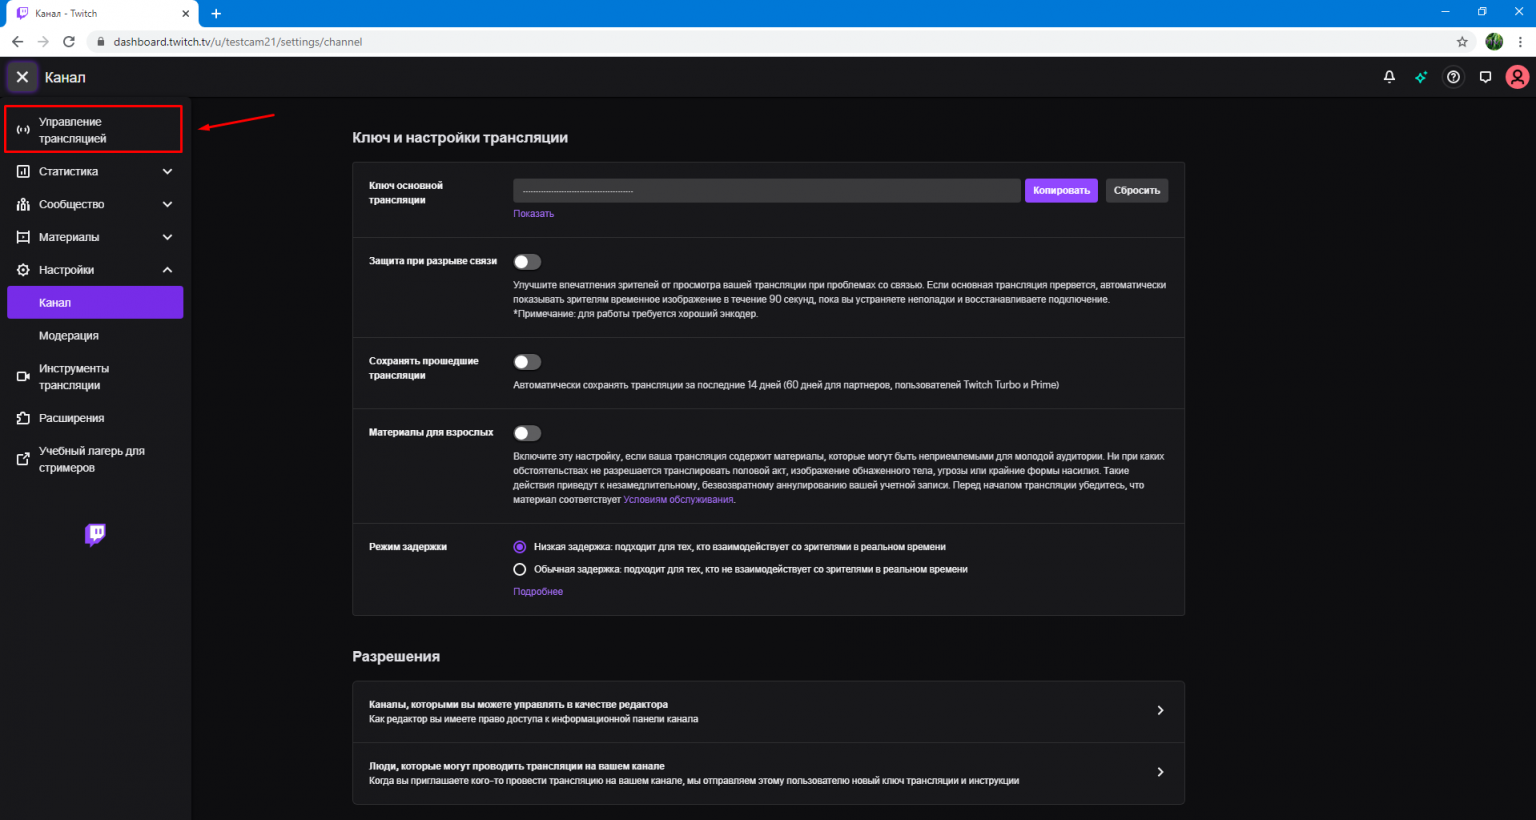Toggle Защита при разрыве связи switch

coord(527,262)
